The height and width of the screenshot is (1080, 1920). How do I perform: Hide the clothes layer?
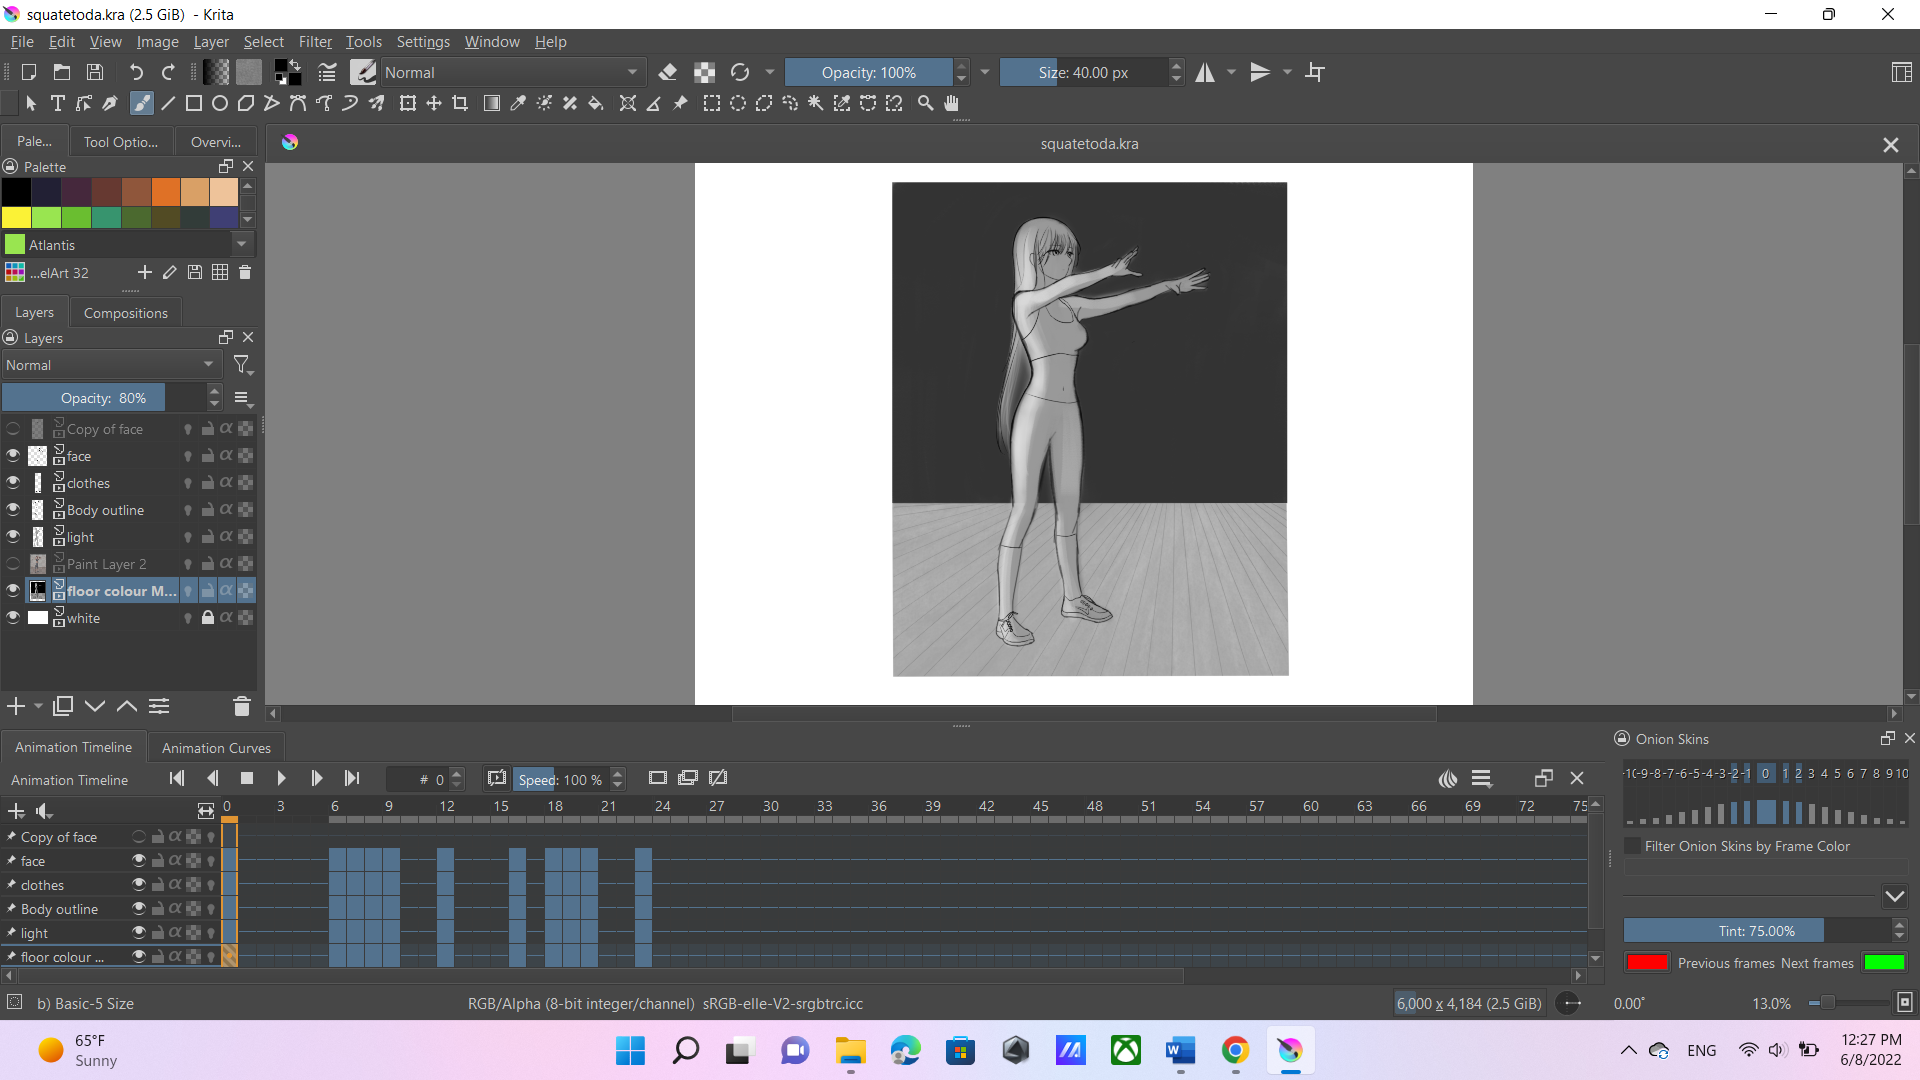13,483
